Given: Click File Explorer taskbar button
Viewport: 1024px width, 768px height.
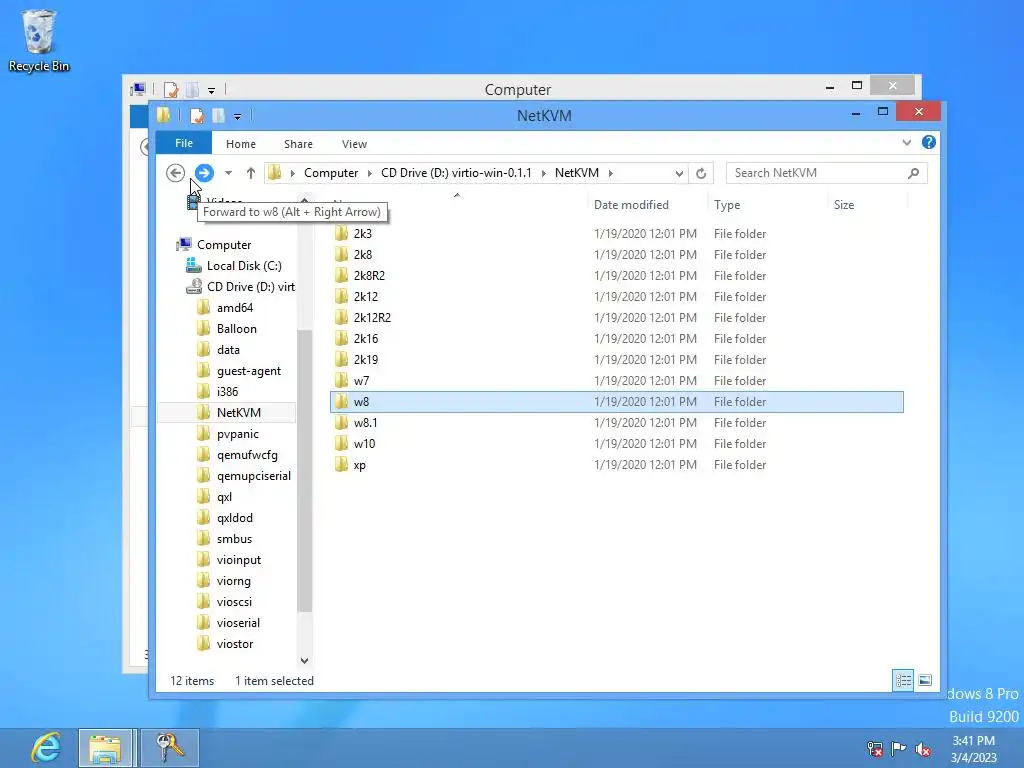Looking at the screenshot, I should [106, 748].
